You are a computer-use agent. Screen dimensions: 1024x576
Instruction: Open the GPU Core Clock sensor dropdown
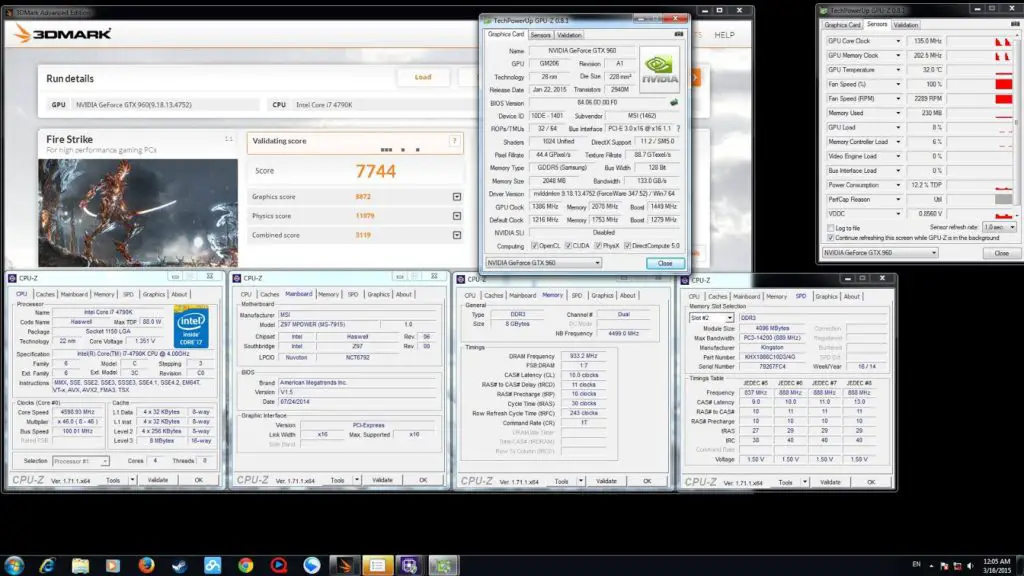pyautogui.click(x=898, y=41)
